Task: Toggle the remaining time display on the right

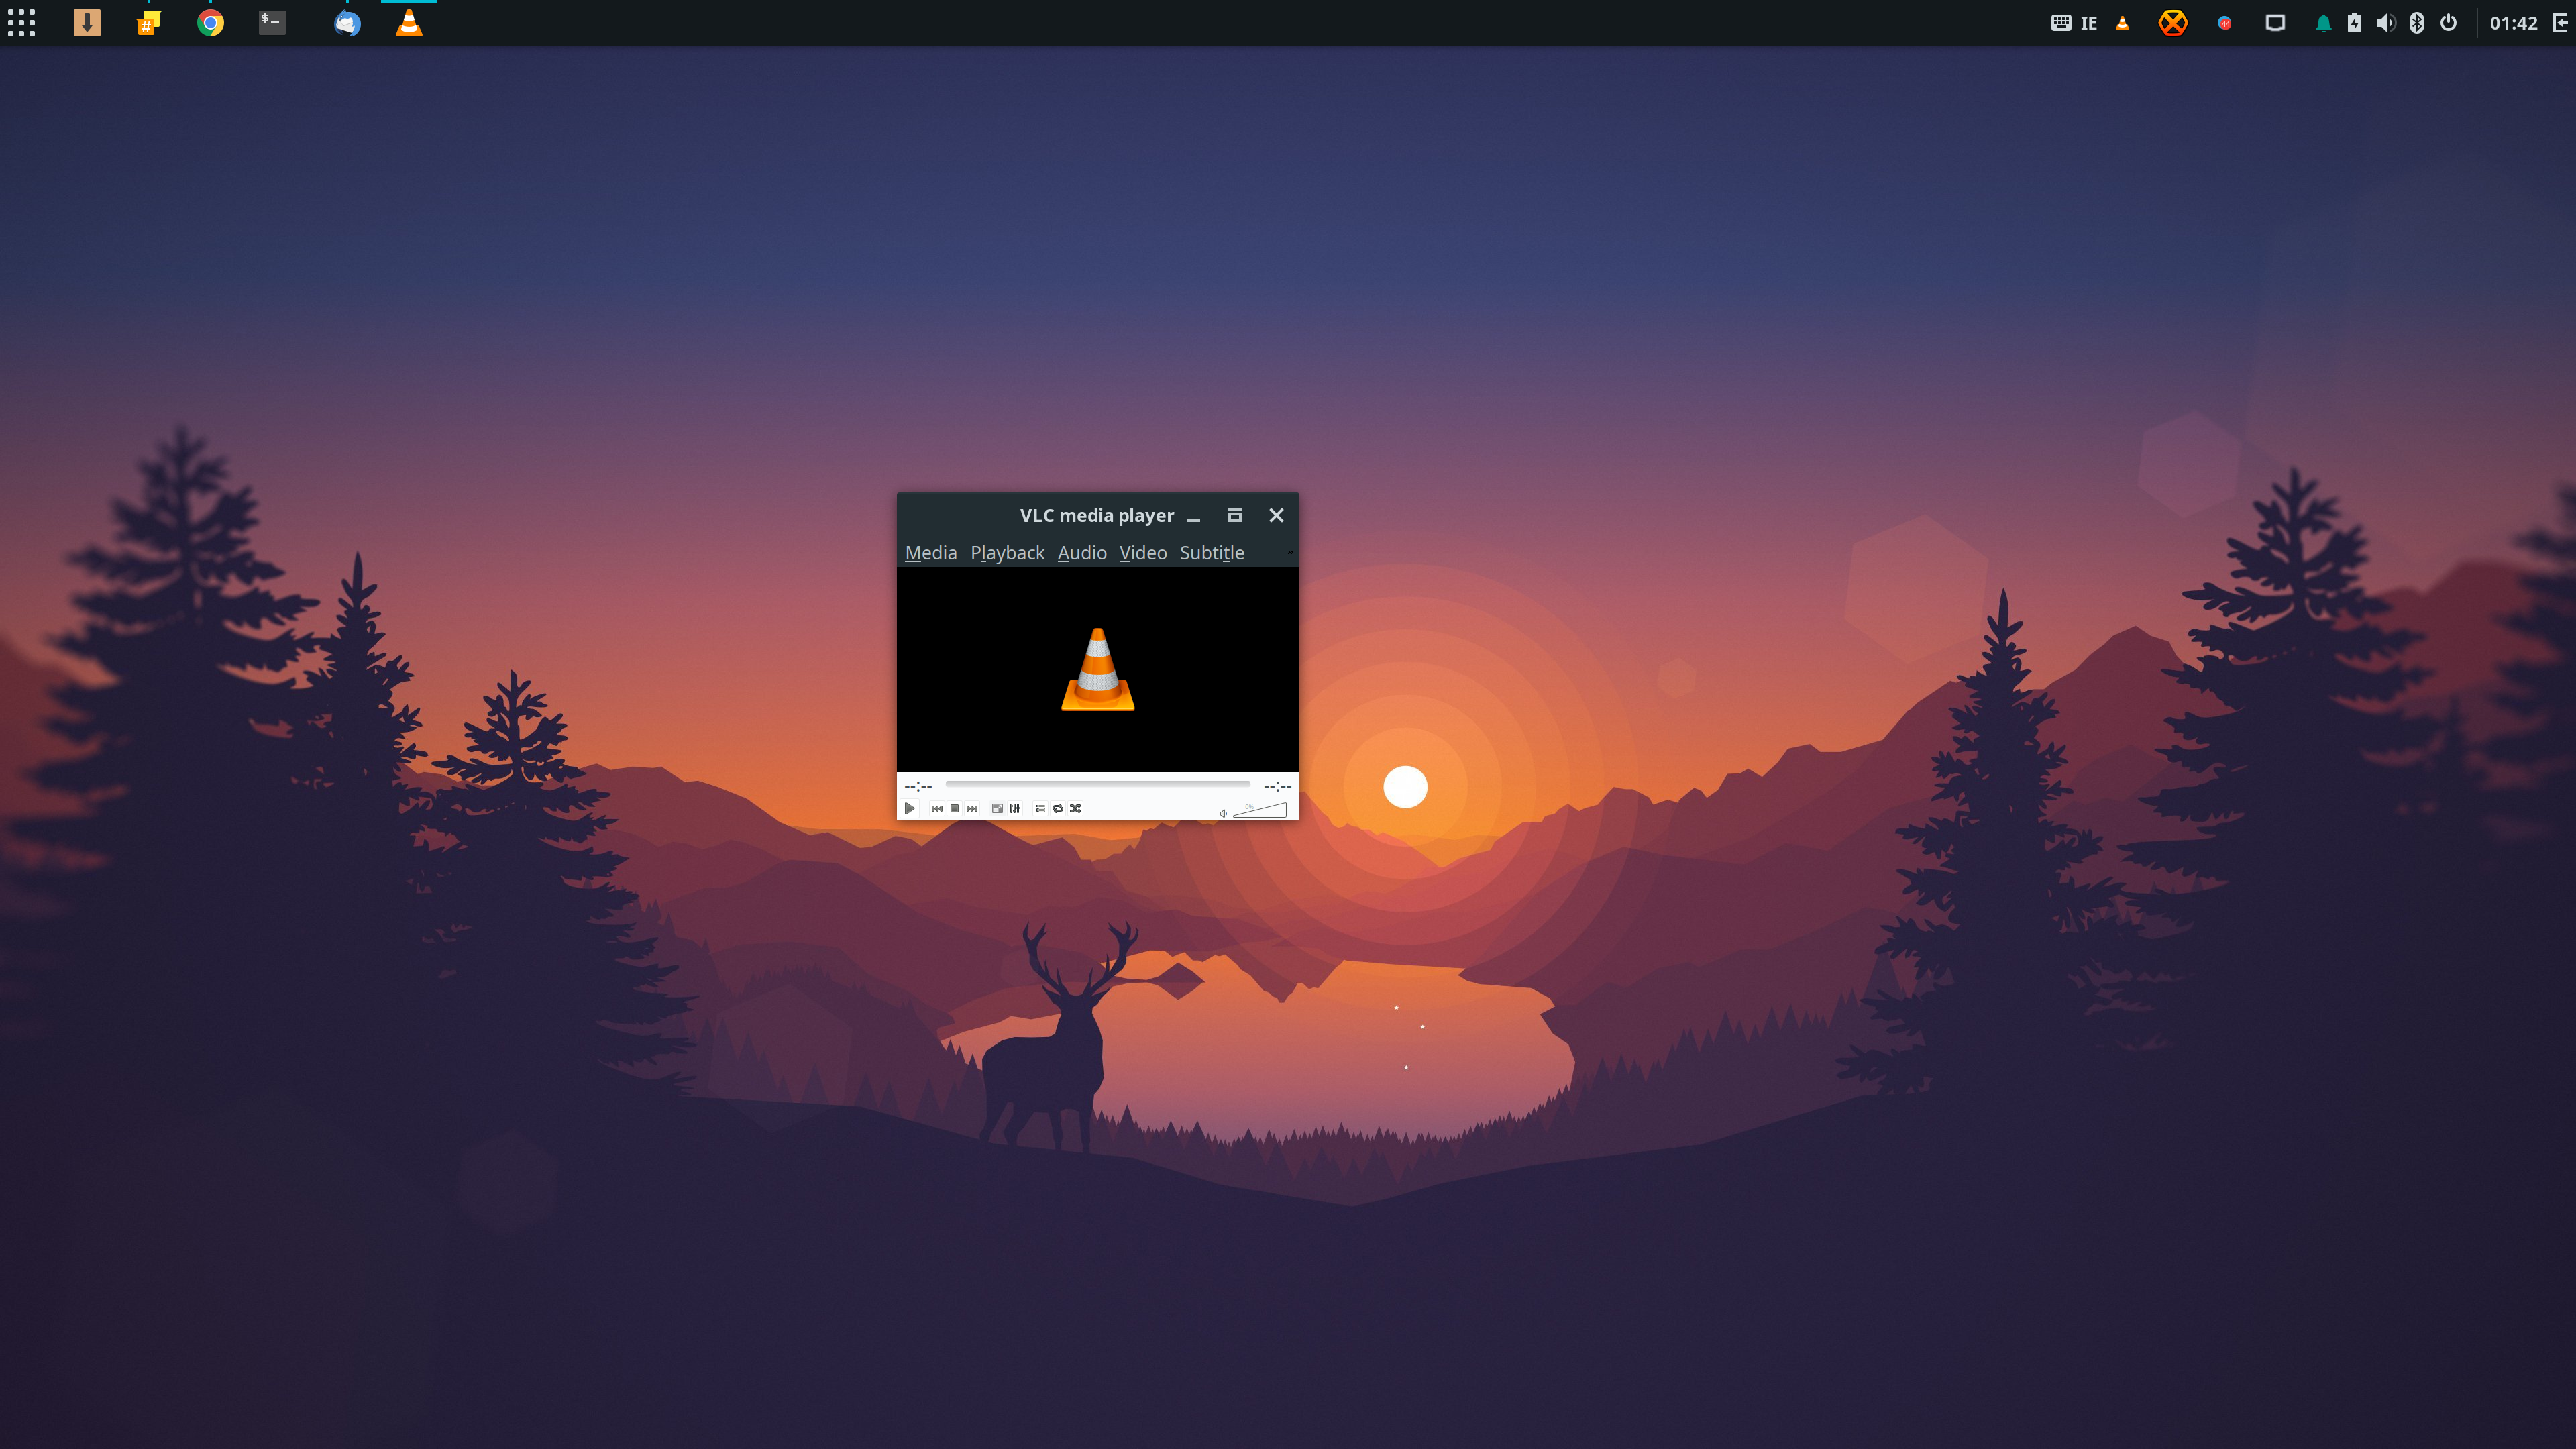Action: pyautogui.click(x=1278, y=786)
